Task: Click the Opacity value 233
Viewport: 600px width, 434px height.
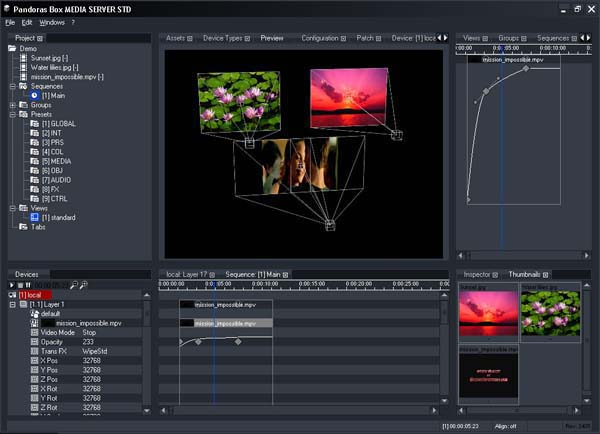Action: [88, 342]
